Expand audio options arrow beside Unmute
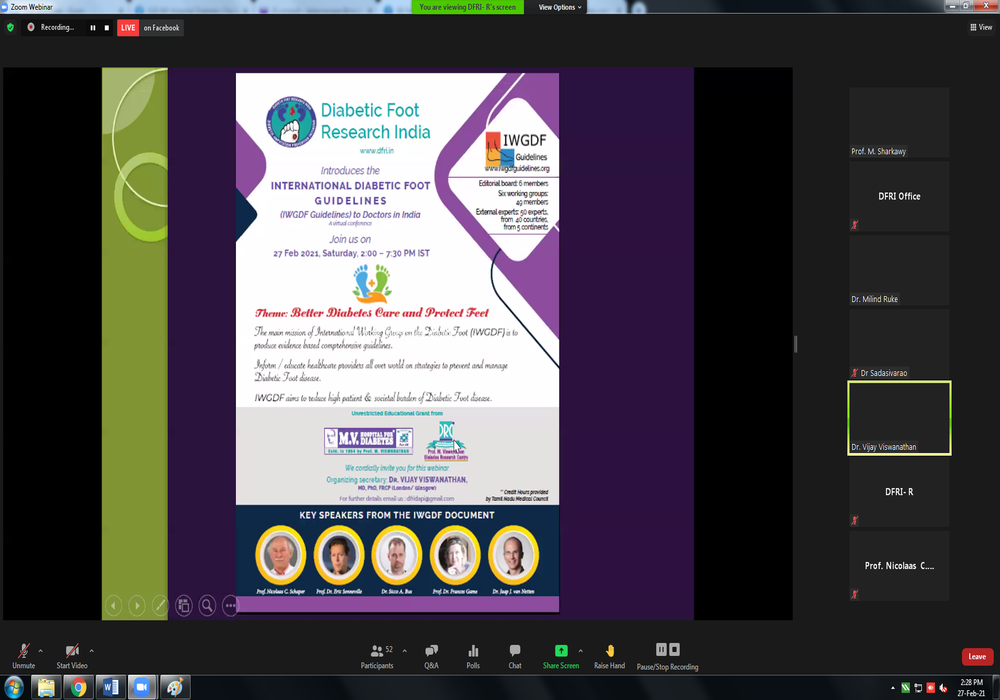The width and height of the screenshot is (1000, 700). (41, 650)
